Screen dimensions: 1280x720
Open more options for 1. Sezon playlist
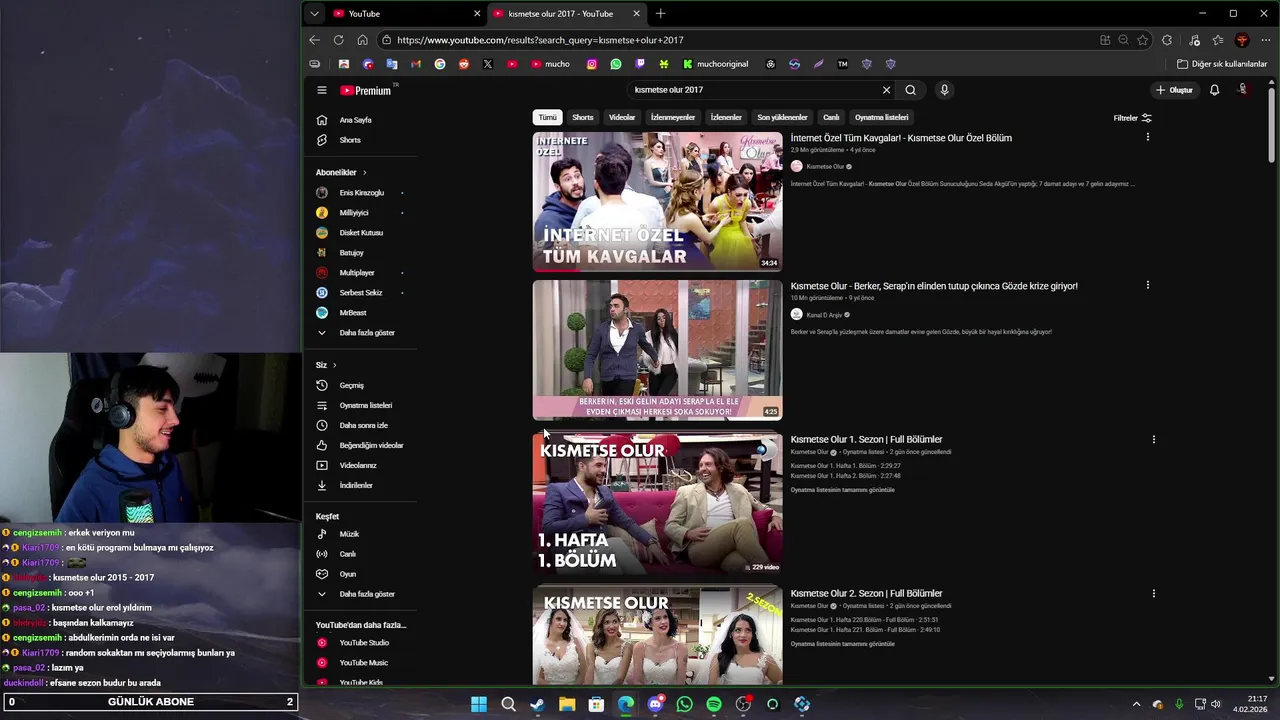coord(1153,439)
